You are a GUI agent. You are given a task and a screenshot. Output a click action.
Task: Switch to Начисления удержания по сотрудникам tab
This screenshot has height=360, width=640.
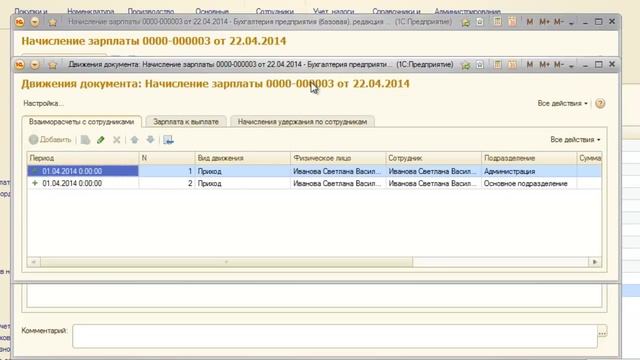click(302, 122)
